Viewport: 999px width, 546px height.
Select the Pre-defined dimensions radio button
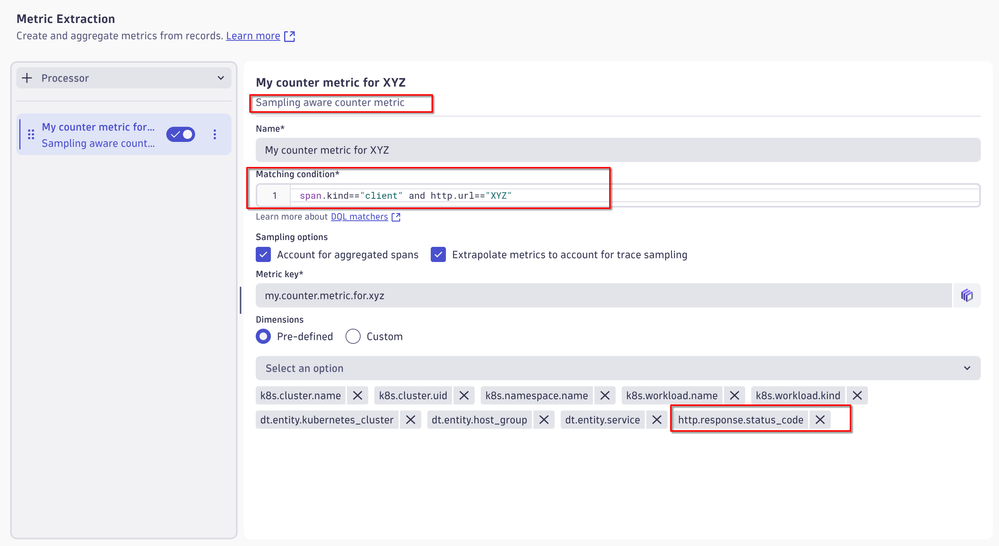coord(263,336)
